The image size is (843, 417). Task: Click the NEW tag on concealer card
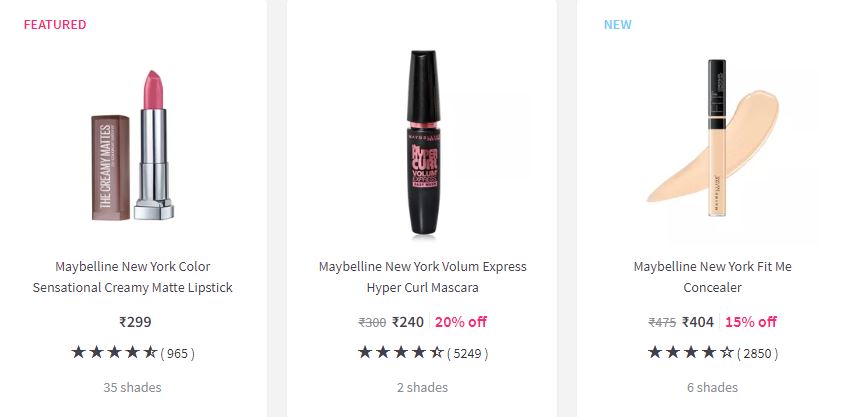(617, 24)
